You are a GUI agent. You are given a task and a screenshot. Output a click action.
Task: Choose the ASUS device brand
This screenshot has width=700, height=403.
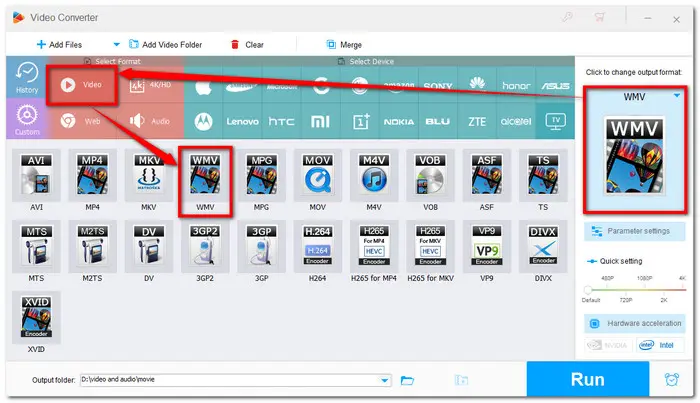(x=555, y=85)
